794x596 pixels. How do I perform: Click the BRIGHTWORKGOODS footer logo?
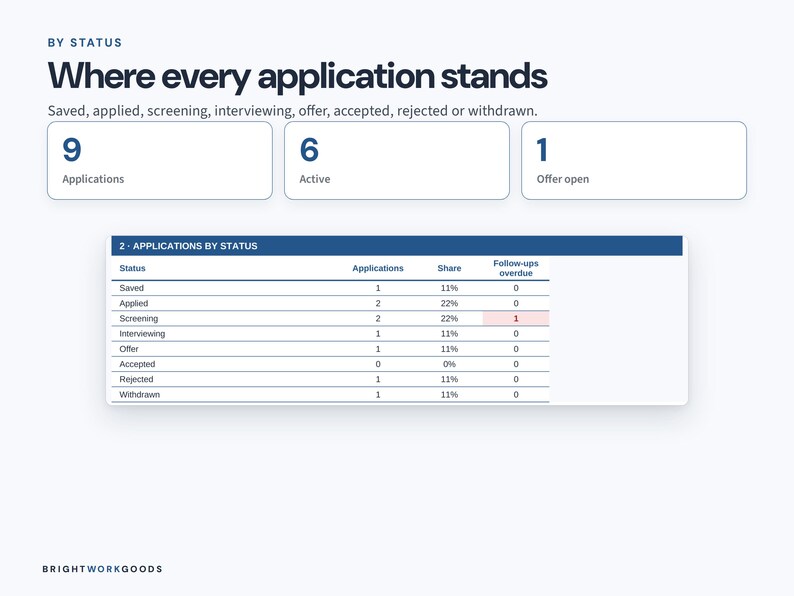(102, 569)
